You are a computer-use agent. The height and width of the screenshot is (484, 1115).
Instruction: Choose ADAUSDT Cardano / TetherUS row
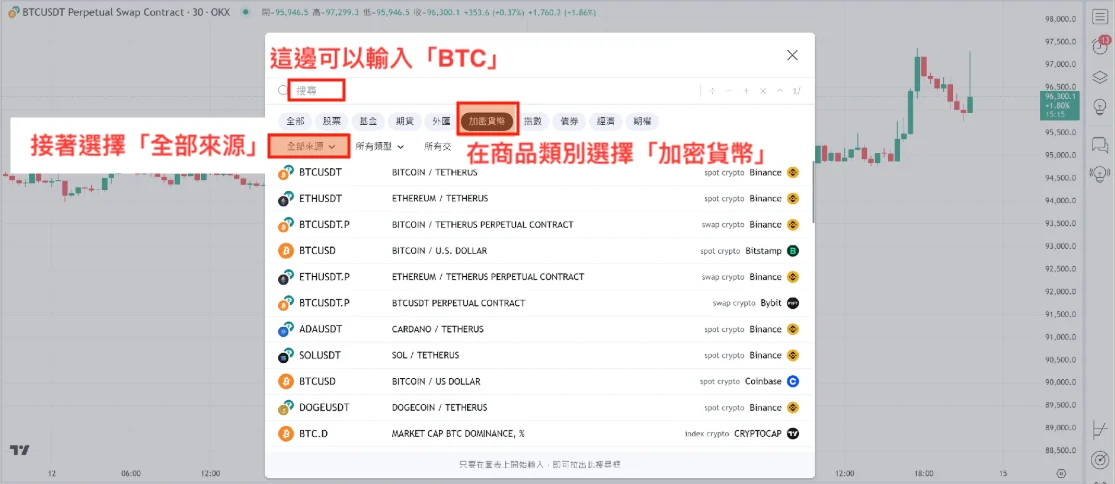[540, 329]
